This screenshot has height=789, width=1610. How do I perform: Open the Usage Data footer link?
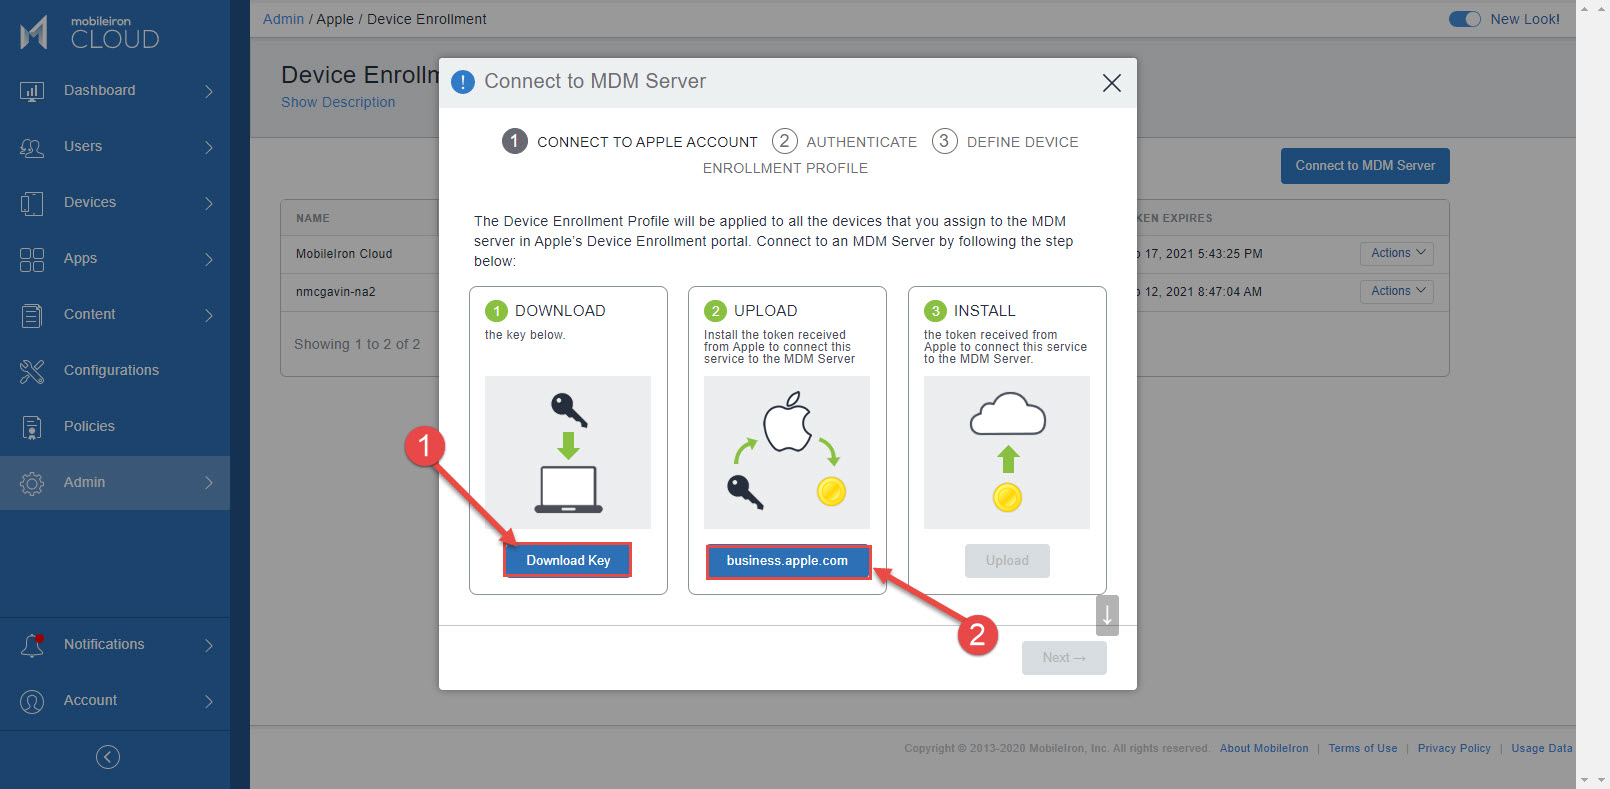pyautogui.click(x=1542, y=748)
